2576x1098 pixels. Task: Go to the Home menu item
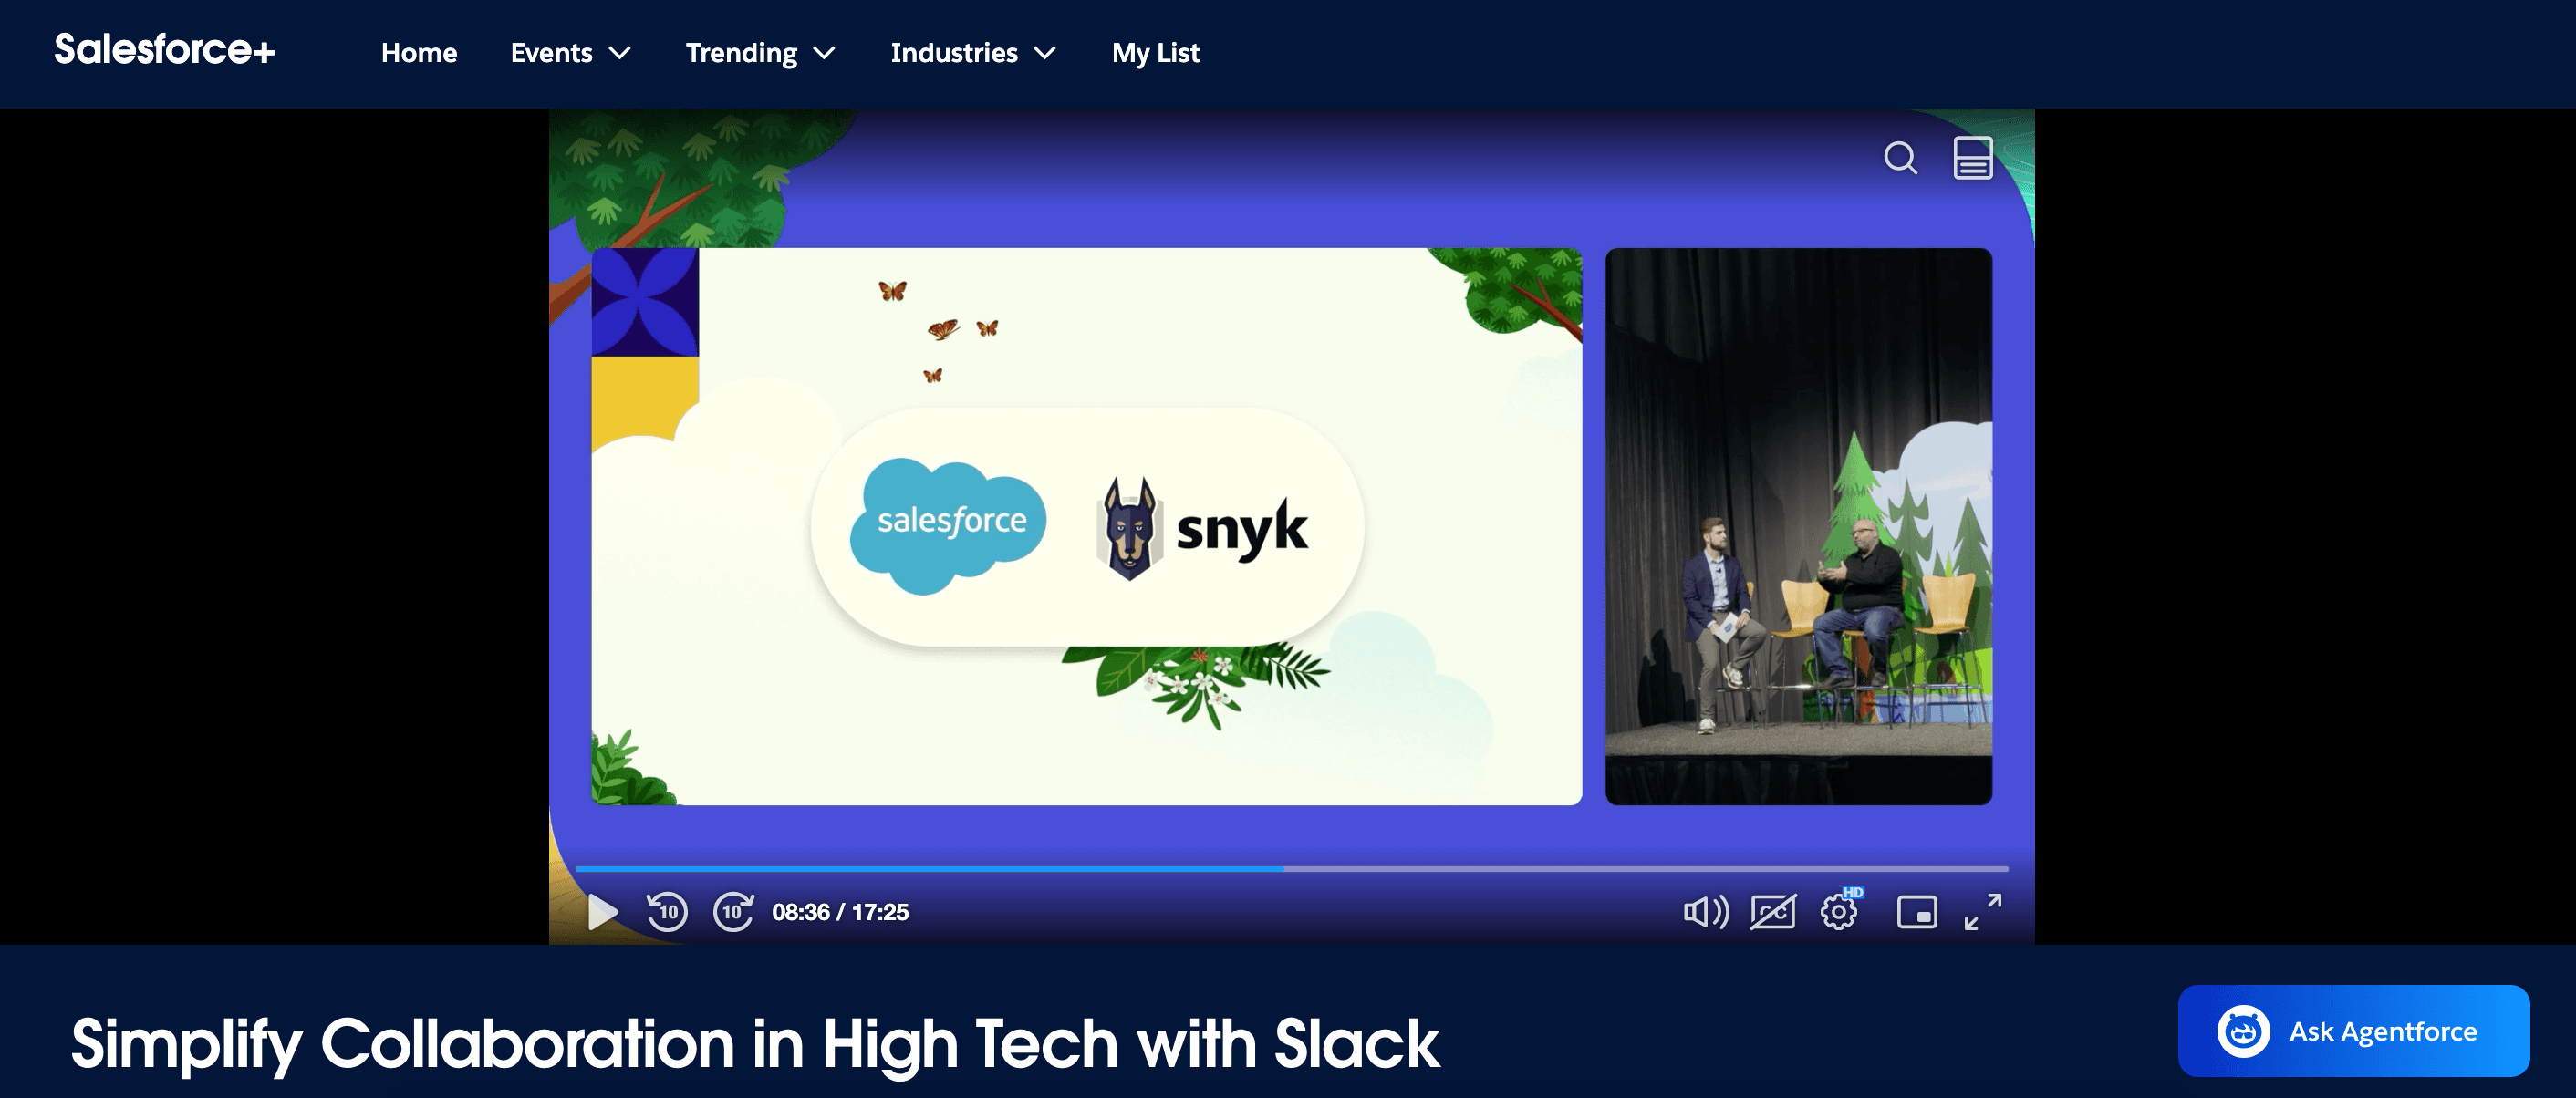pos(418,53)
